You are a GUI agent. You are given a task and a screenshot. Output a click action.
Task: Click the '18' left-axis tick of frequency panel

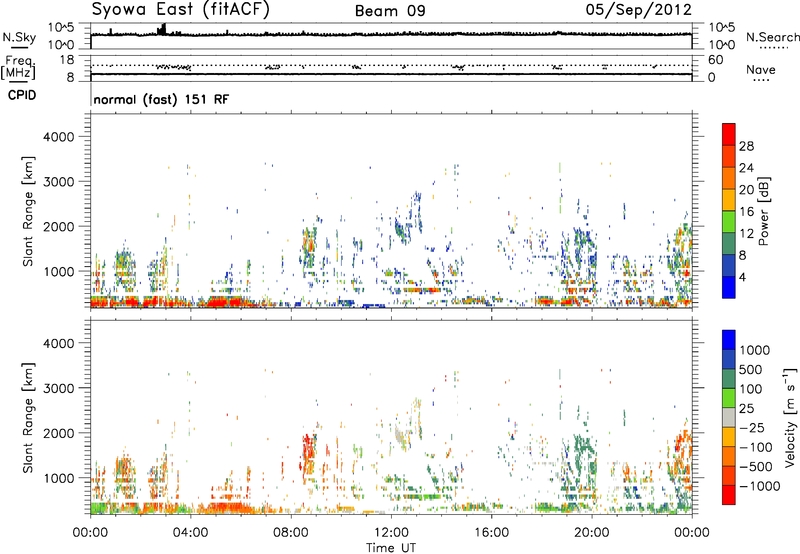[67, 60]
